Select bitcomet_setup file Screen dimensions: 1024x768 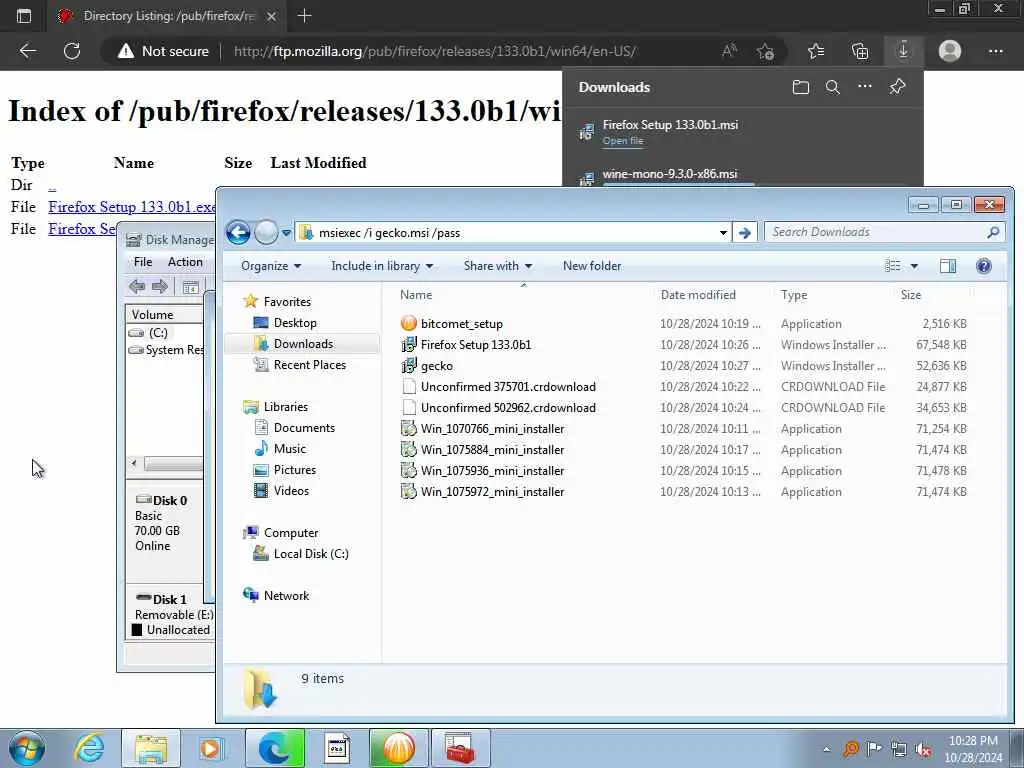click(462, 324)
